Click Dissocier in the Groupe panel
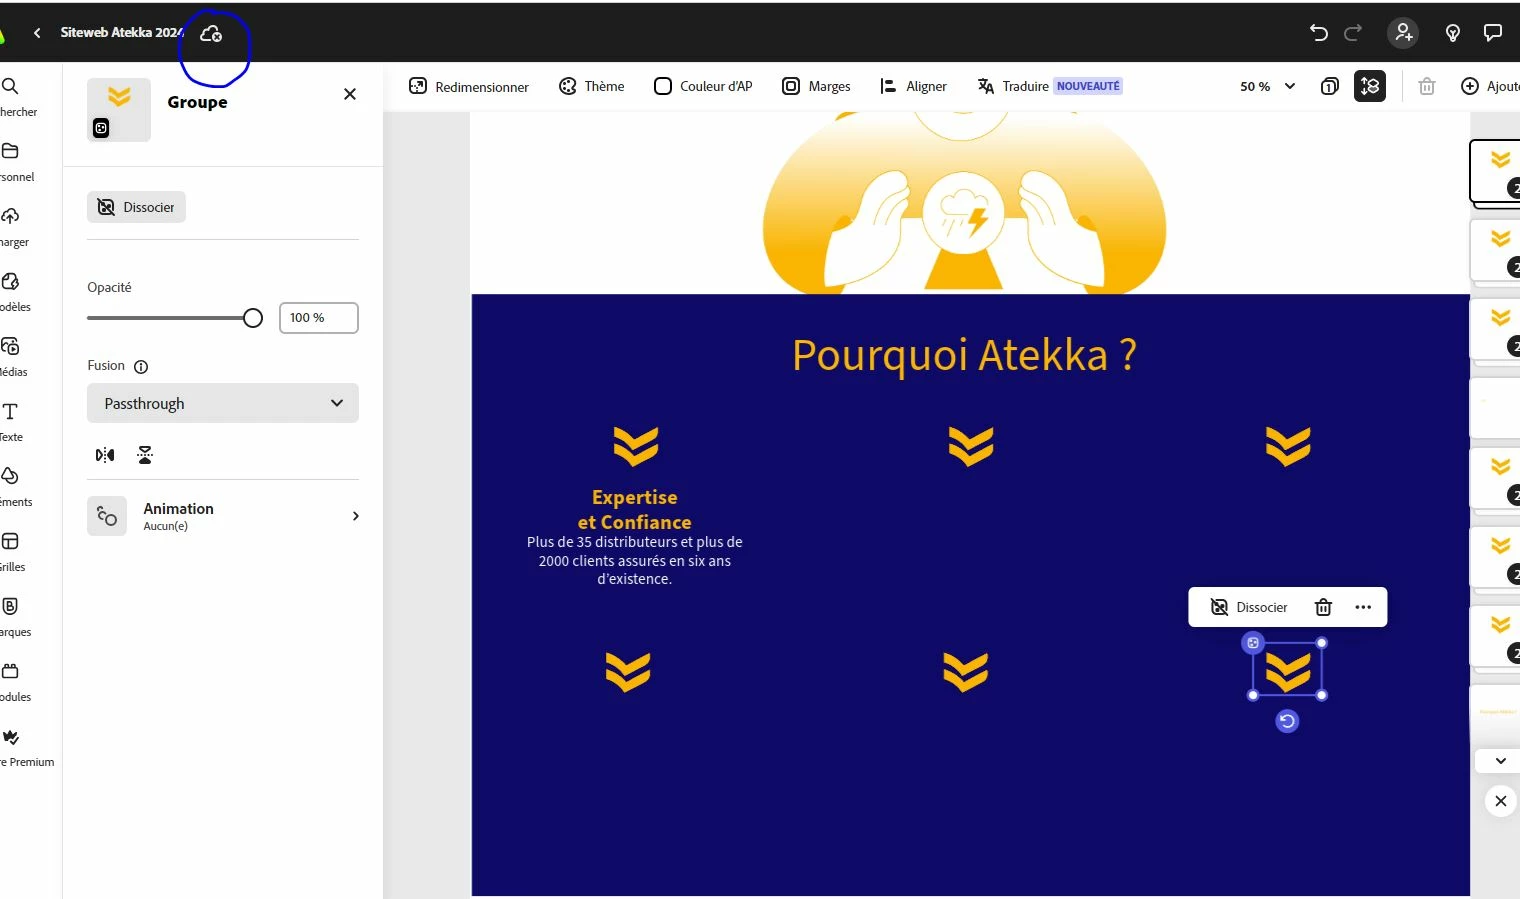1520x899 pixels. pyautogui.click(x=136, y=207)
